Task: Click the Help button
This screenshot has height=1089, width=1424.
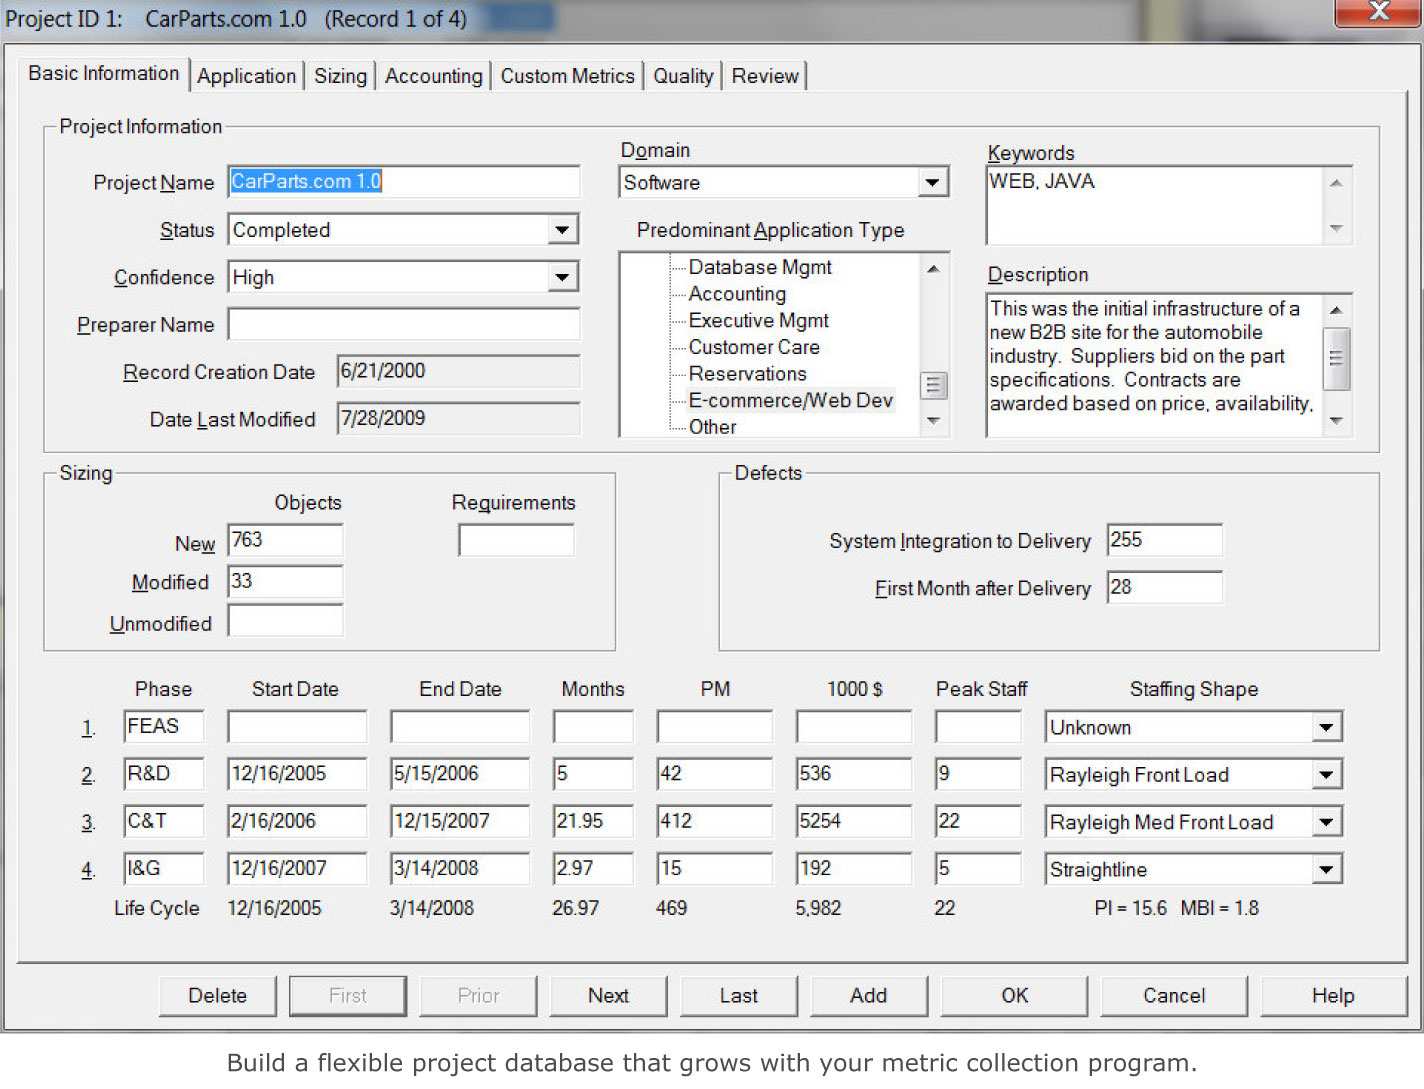Action: pyautogui.click(x=1331, y=995)
